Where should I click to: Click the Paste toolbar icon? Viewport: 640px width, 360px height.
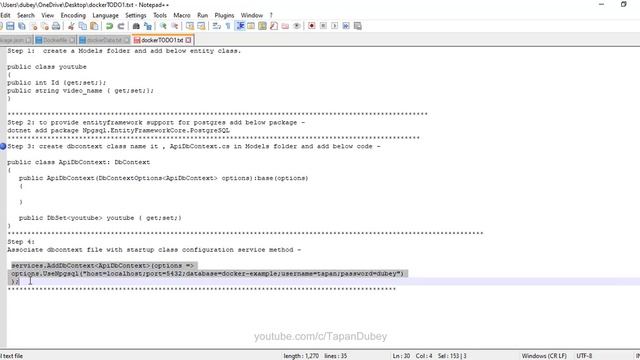94,26
